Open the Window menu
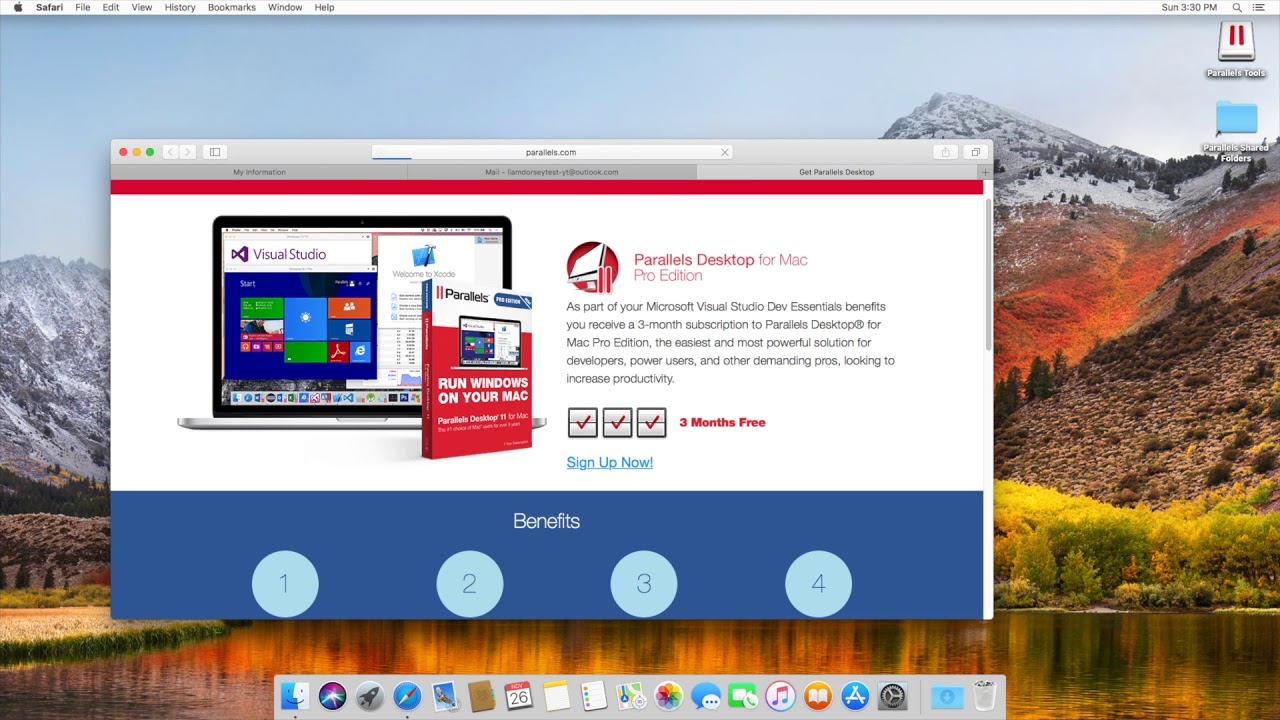This screenshot has width=1280, height=720. (x=285, y=7)
